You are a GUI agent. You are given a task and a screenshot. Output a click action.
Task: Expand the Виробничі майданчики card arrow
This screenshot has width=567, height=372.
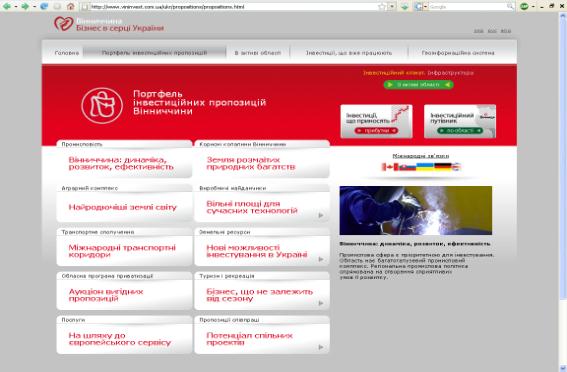(x=321, y=215)
